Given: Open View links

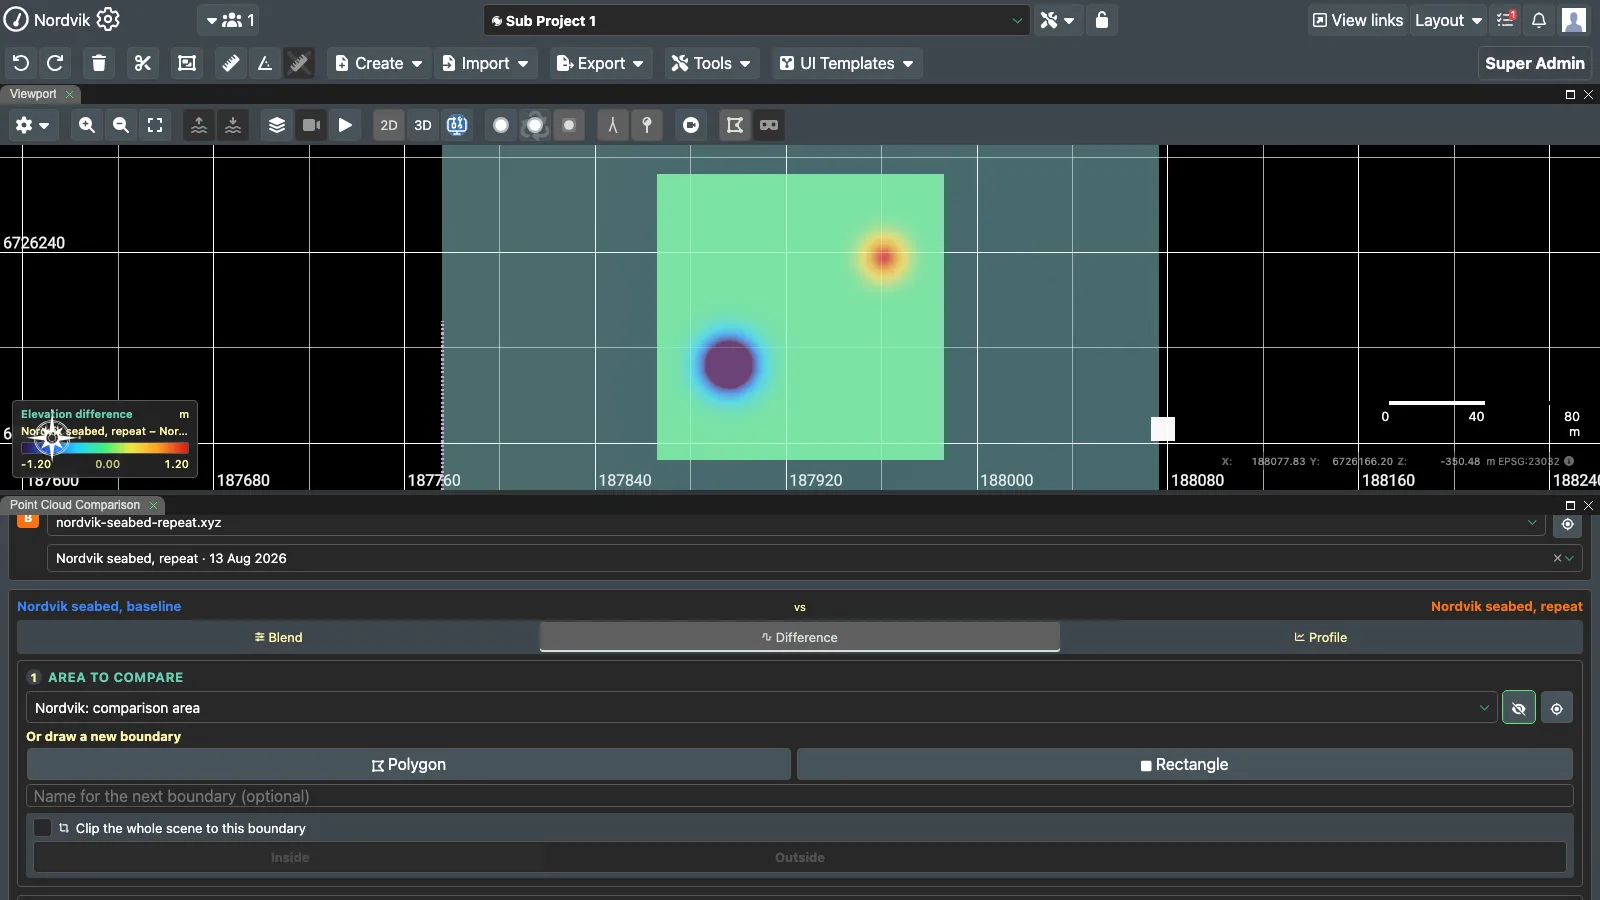Looking at the screenshot, I should coord(1357,20).
